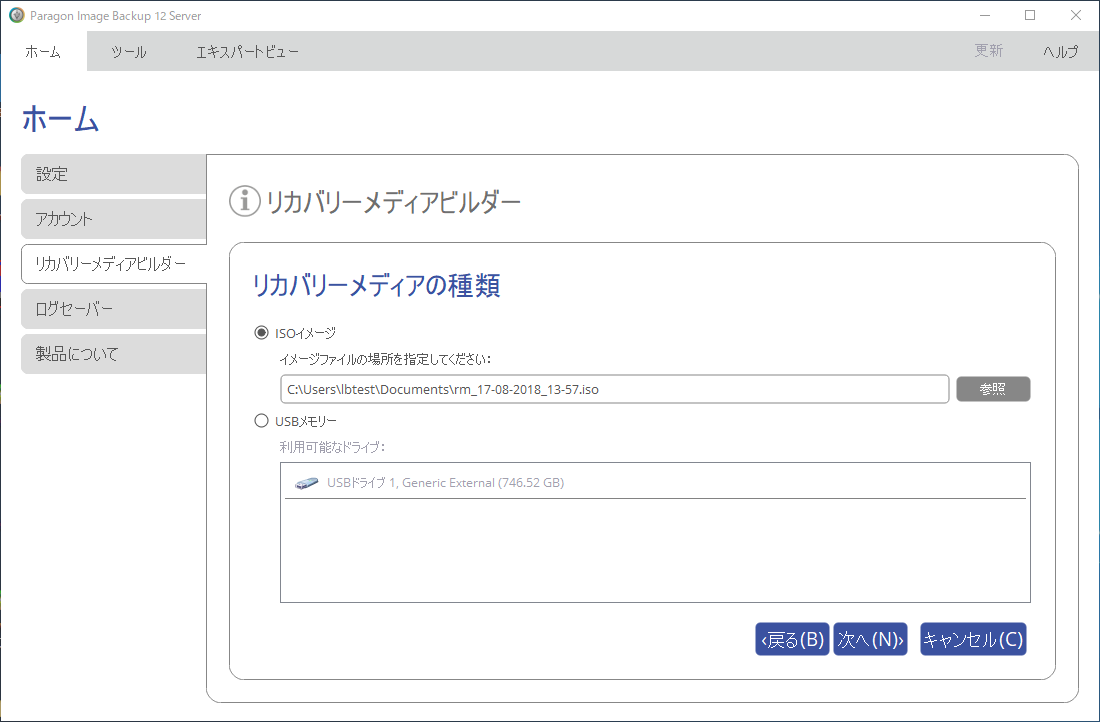Open the ホーム tab
Screen dimensions: 1100x722
pyautogui.click(x=43, y=52)
